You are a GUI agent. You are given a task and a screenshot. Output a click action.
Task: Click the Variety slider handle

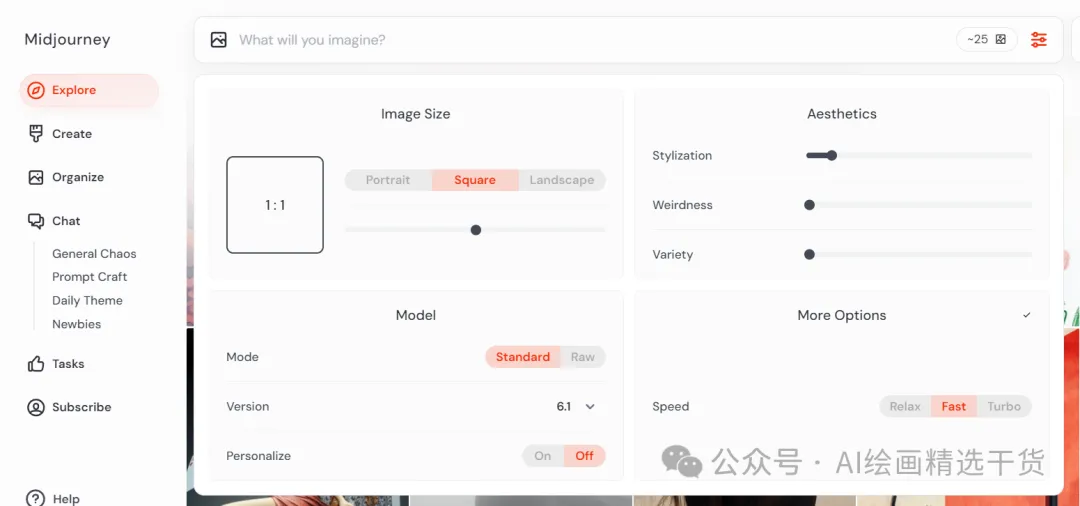tap(809, 255)
